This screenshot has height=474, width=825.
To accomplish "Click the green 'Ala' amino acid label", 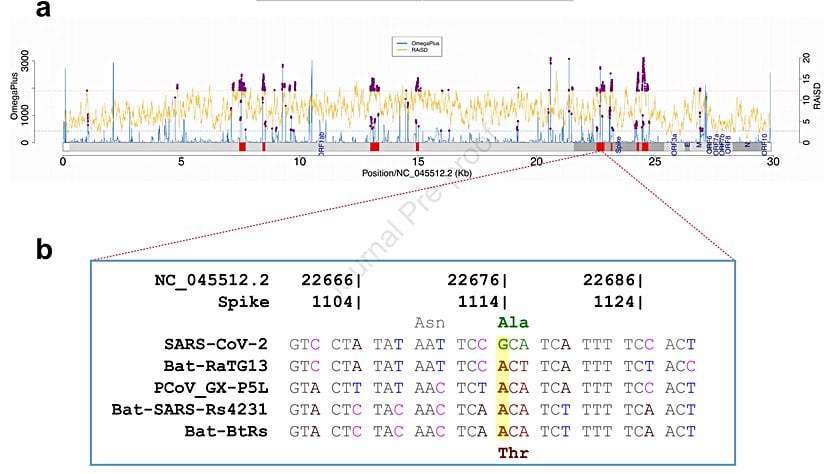I will 513,323.
